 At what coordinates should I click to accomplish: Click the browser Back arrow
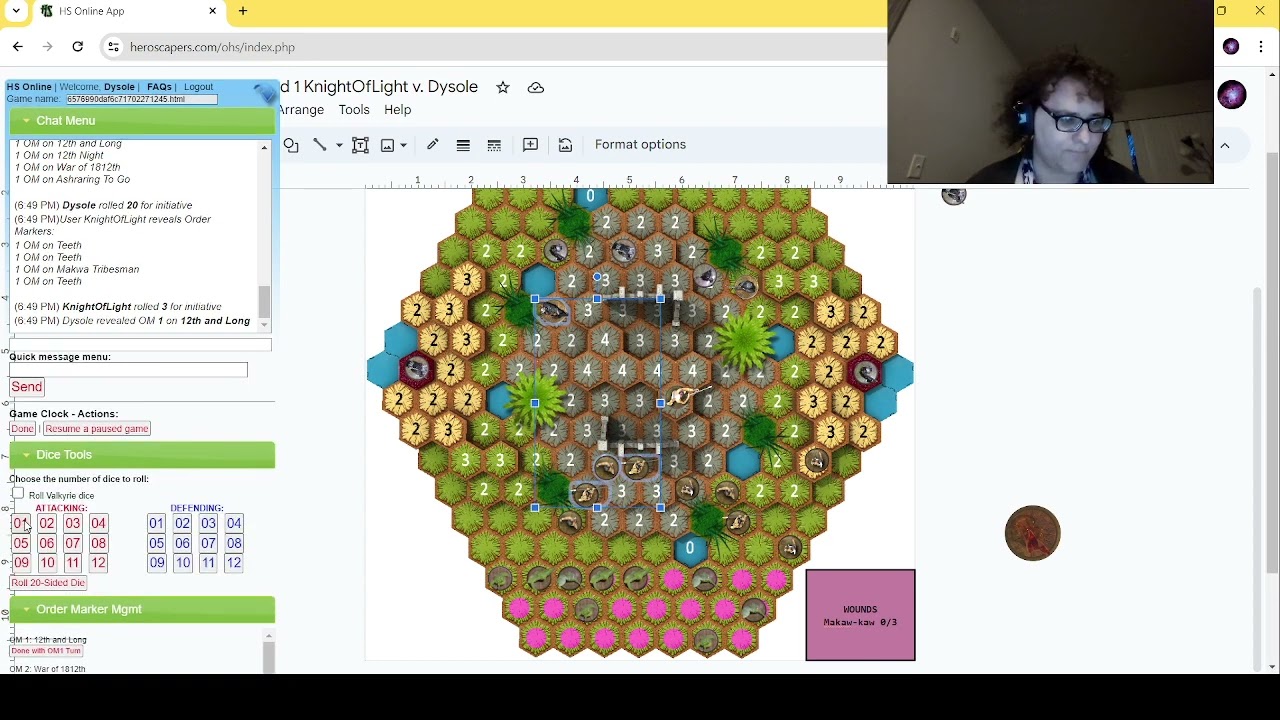point(18,47)
